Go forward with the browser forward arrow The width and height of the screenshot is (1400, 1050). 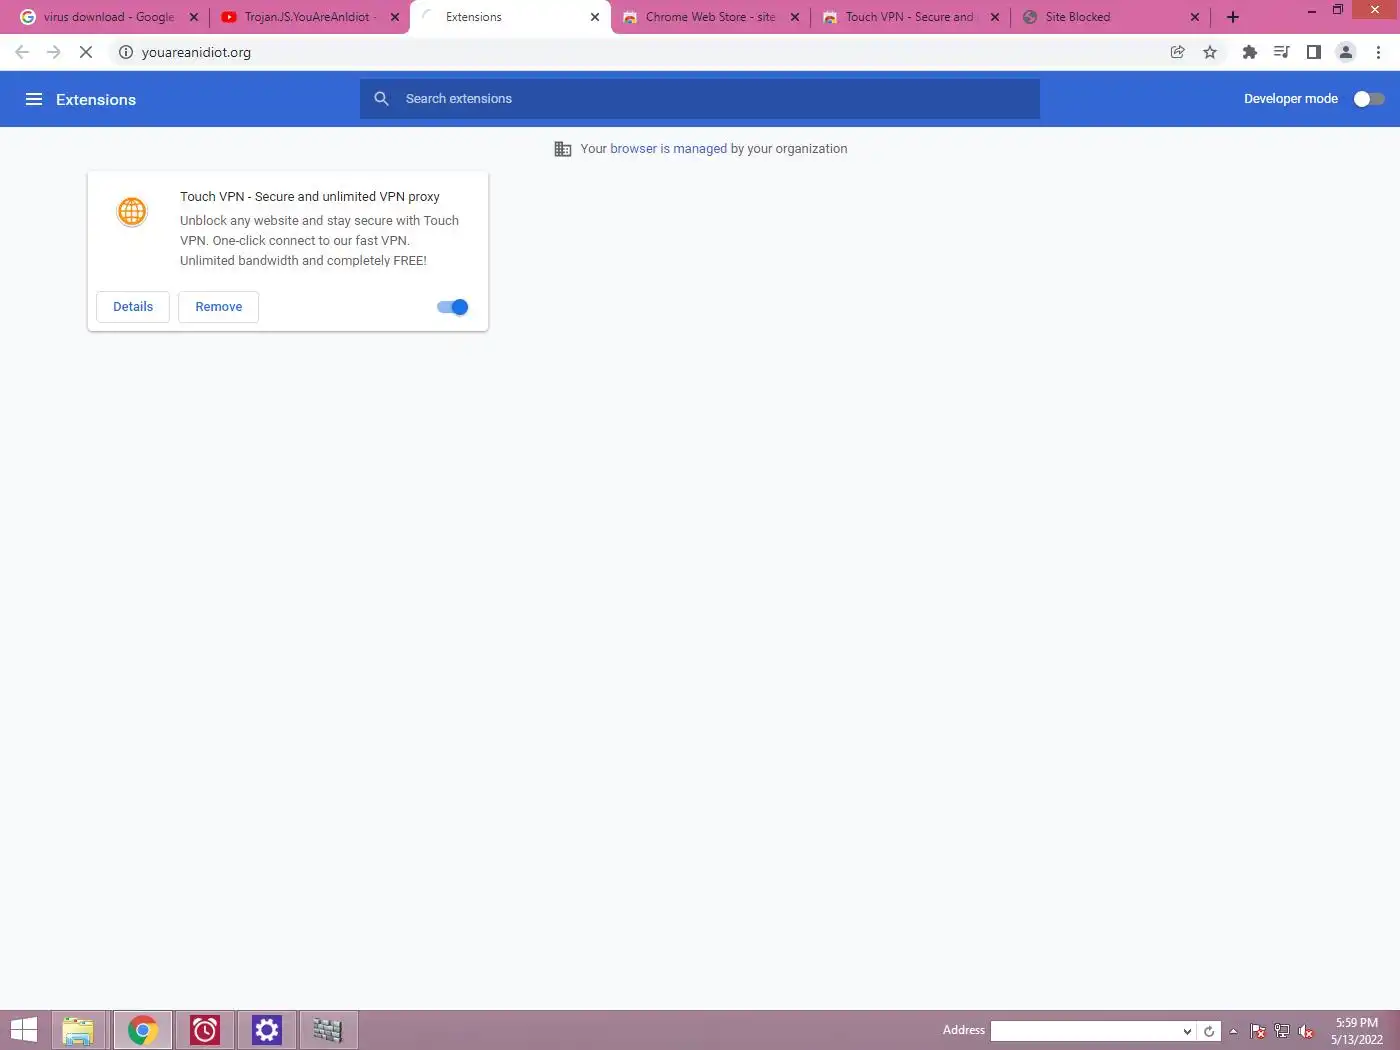[54, 52]
